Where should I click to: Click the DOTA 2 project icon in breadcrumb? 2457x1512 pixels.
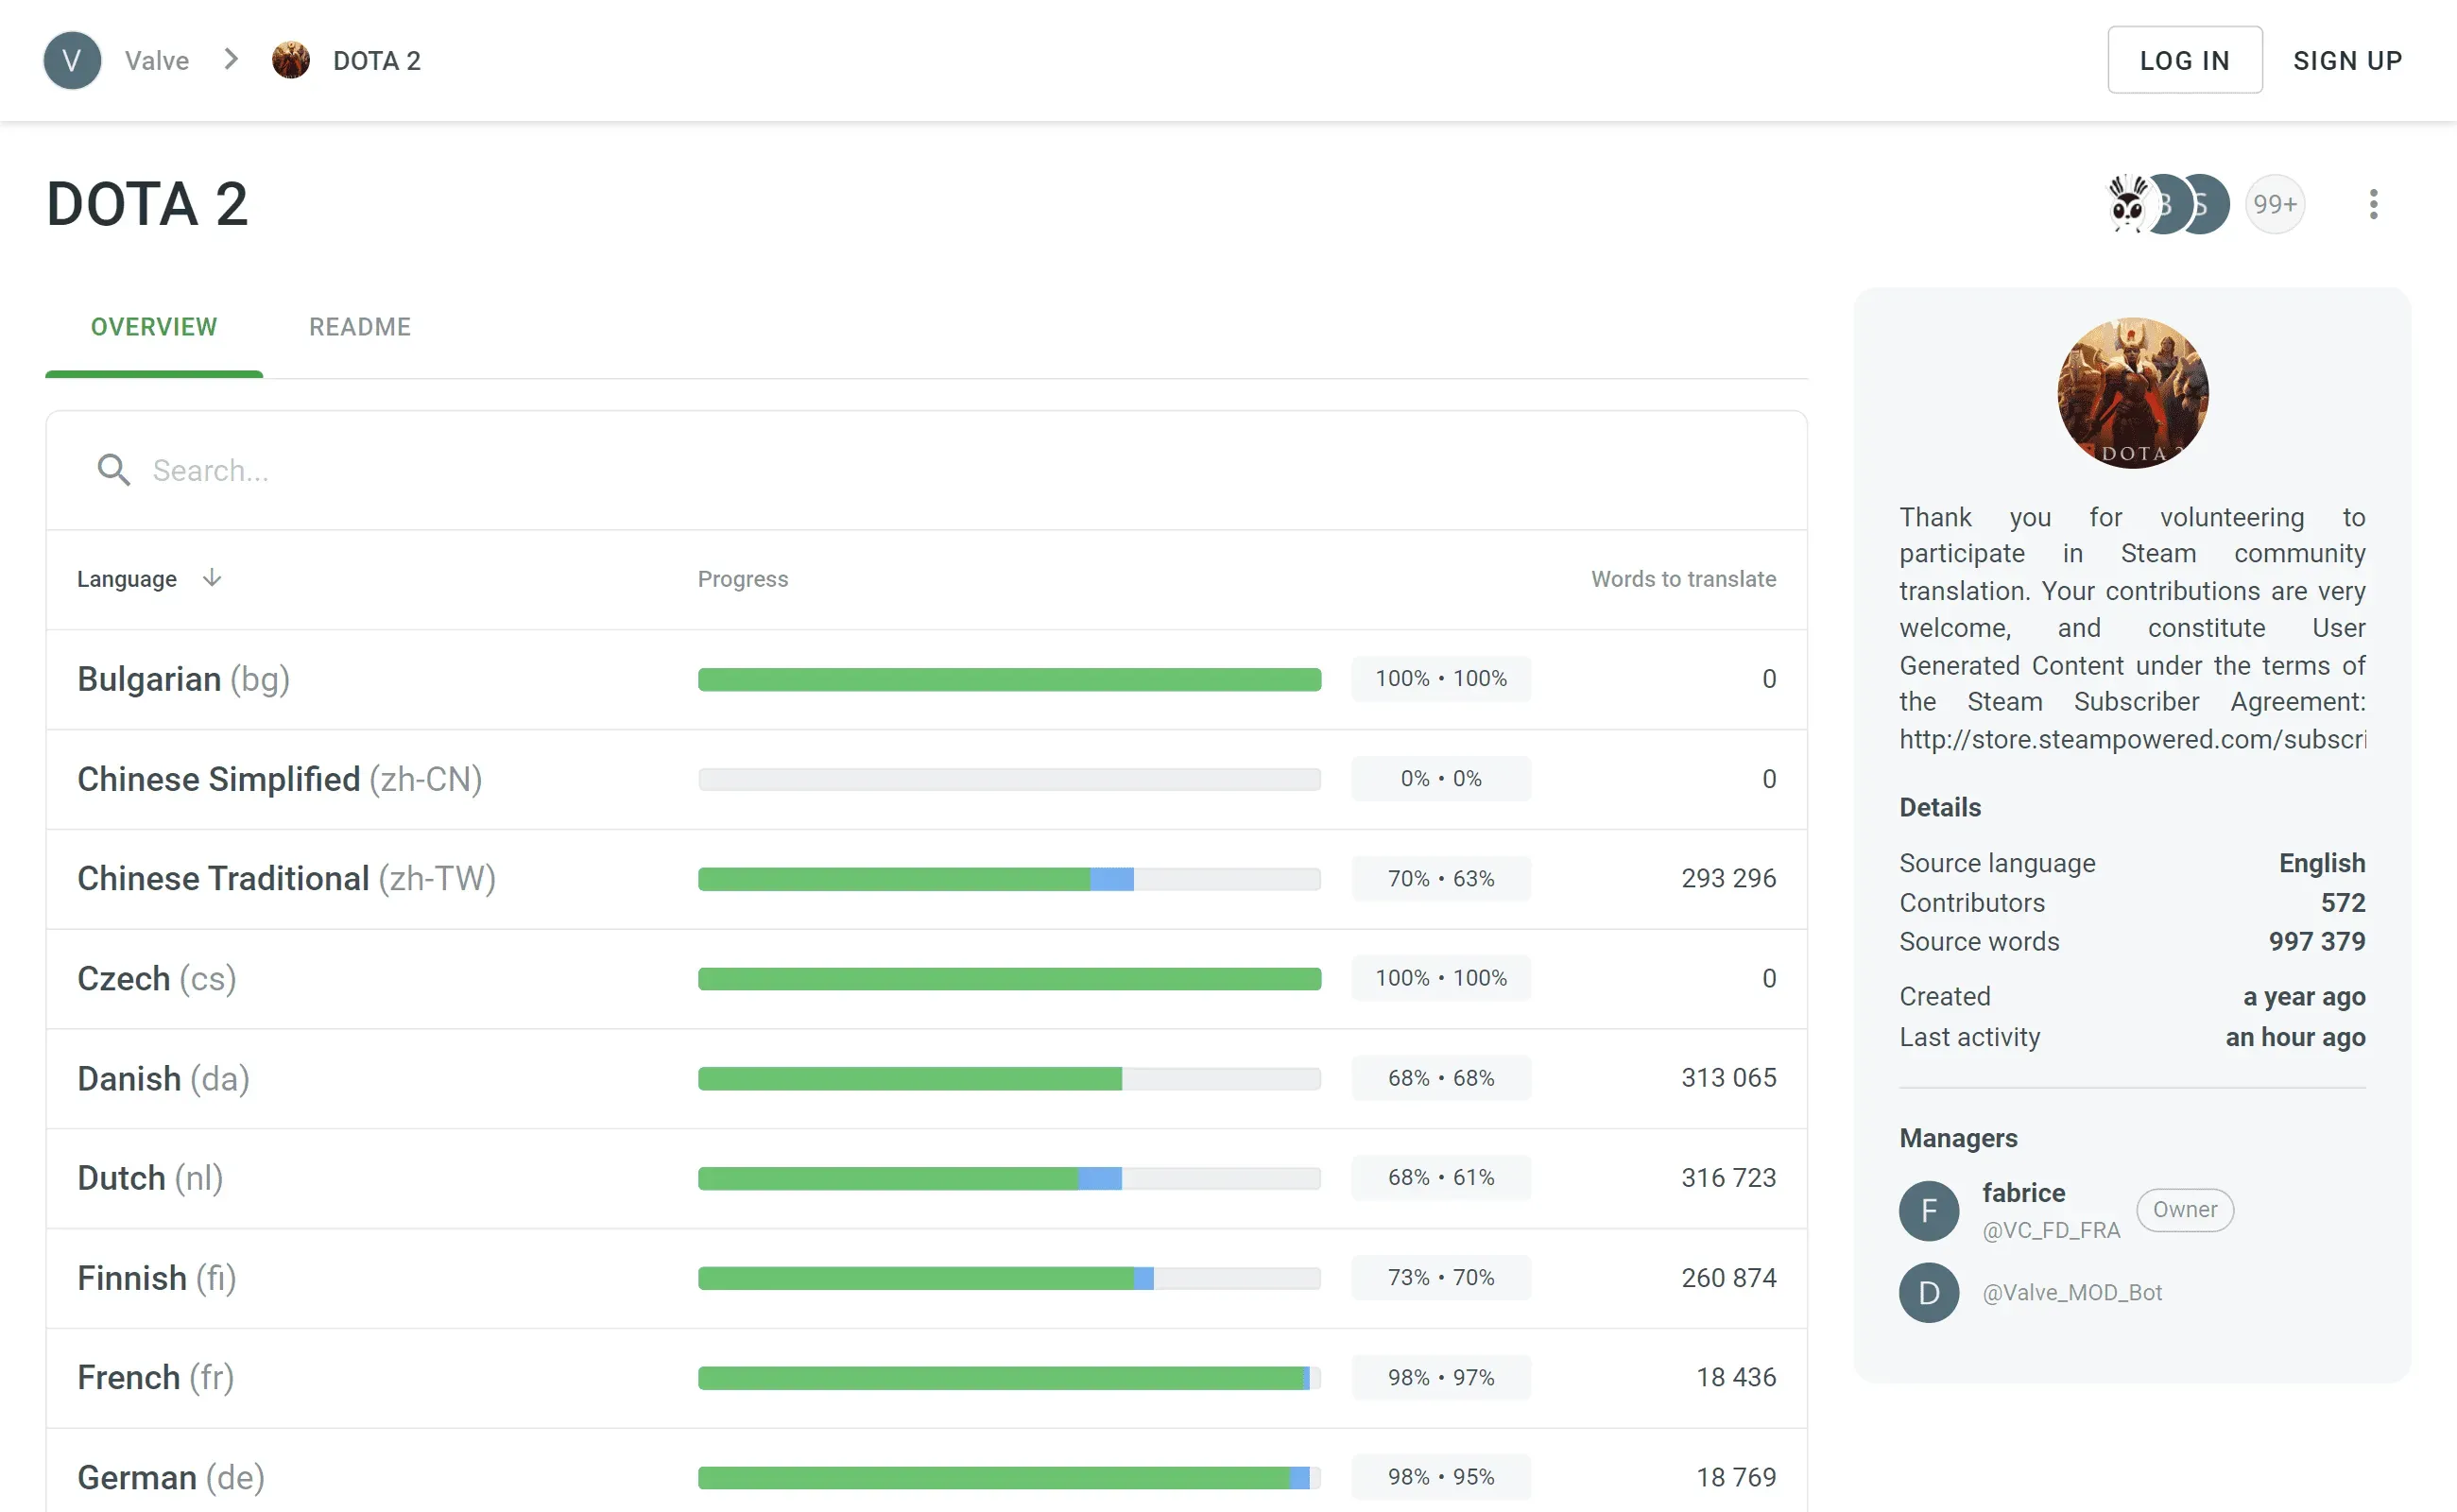[x=290, y=60]
